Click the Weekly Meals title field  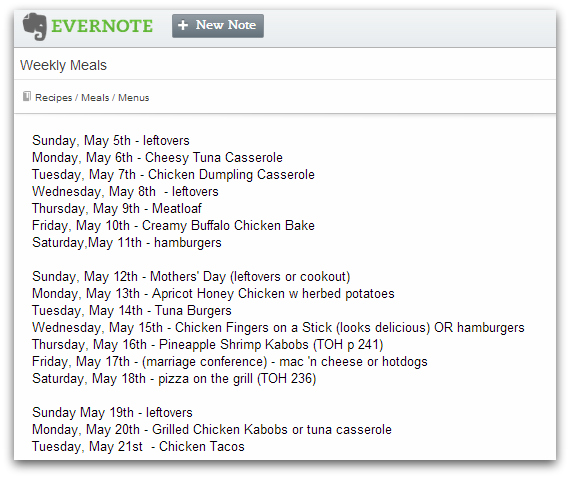[x=285, y=65]
